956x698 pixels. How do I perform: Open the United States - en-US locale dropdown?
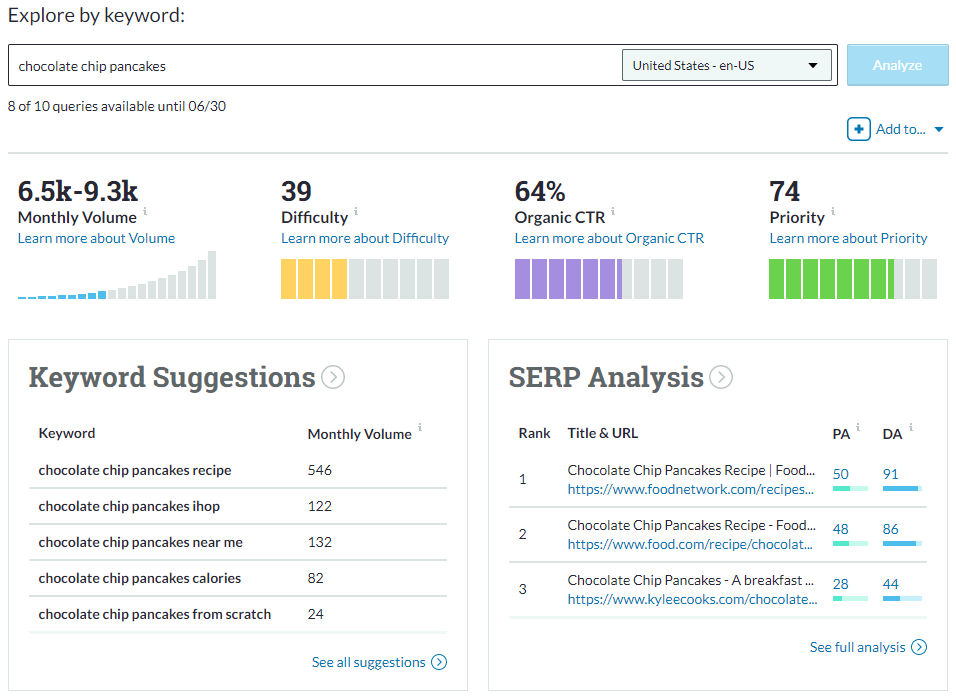(726, 66)
